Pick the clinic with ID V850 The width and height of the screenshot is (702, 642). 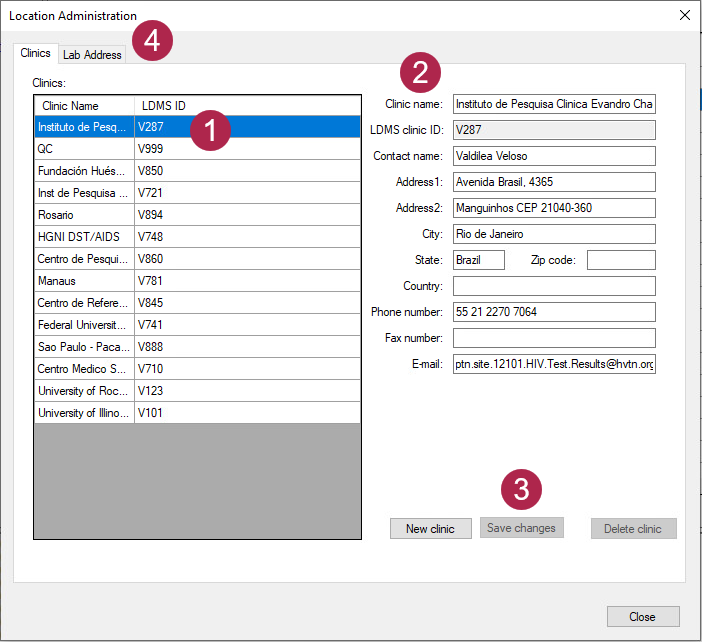coord(151,171)
